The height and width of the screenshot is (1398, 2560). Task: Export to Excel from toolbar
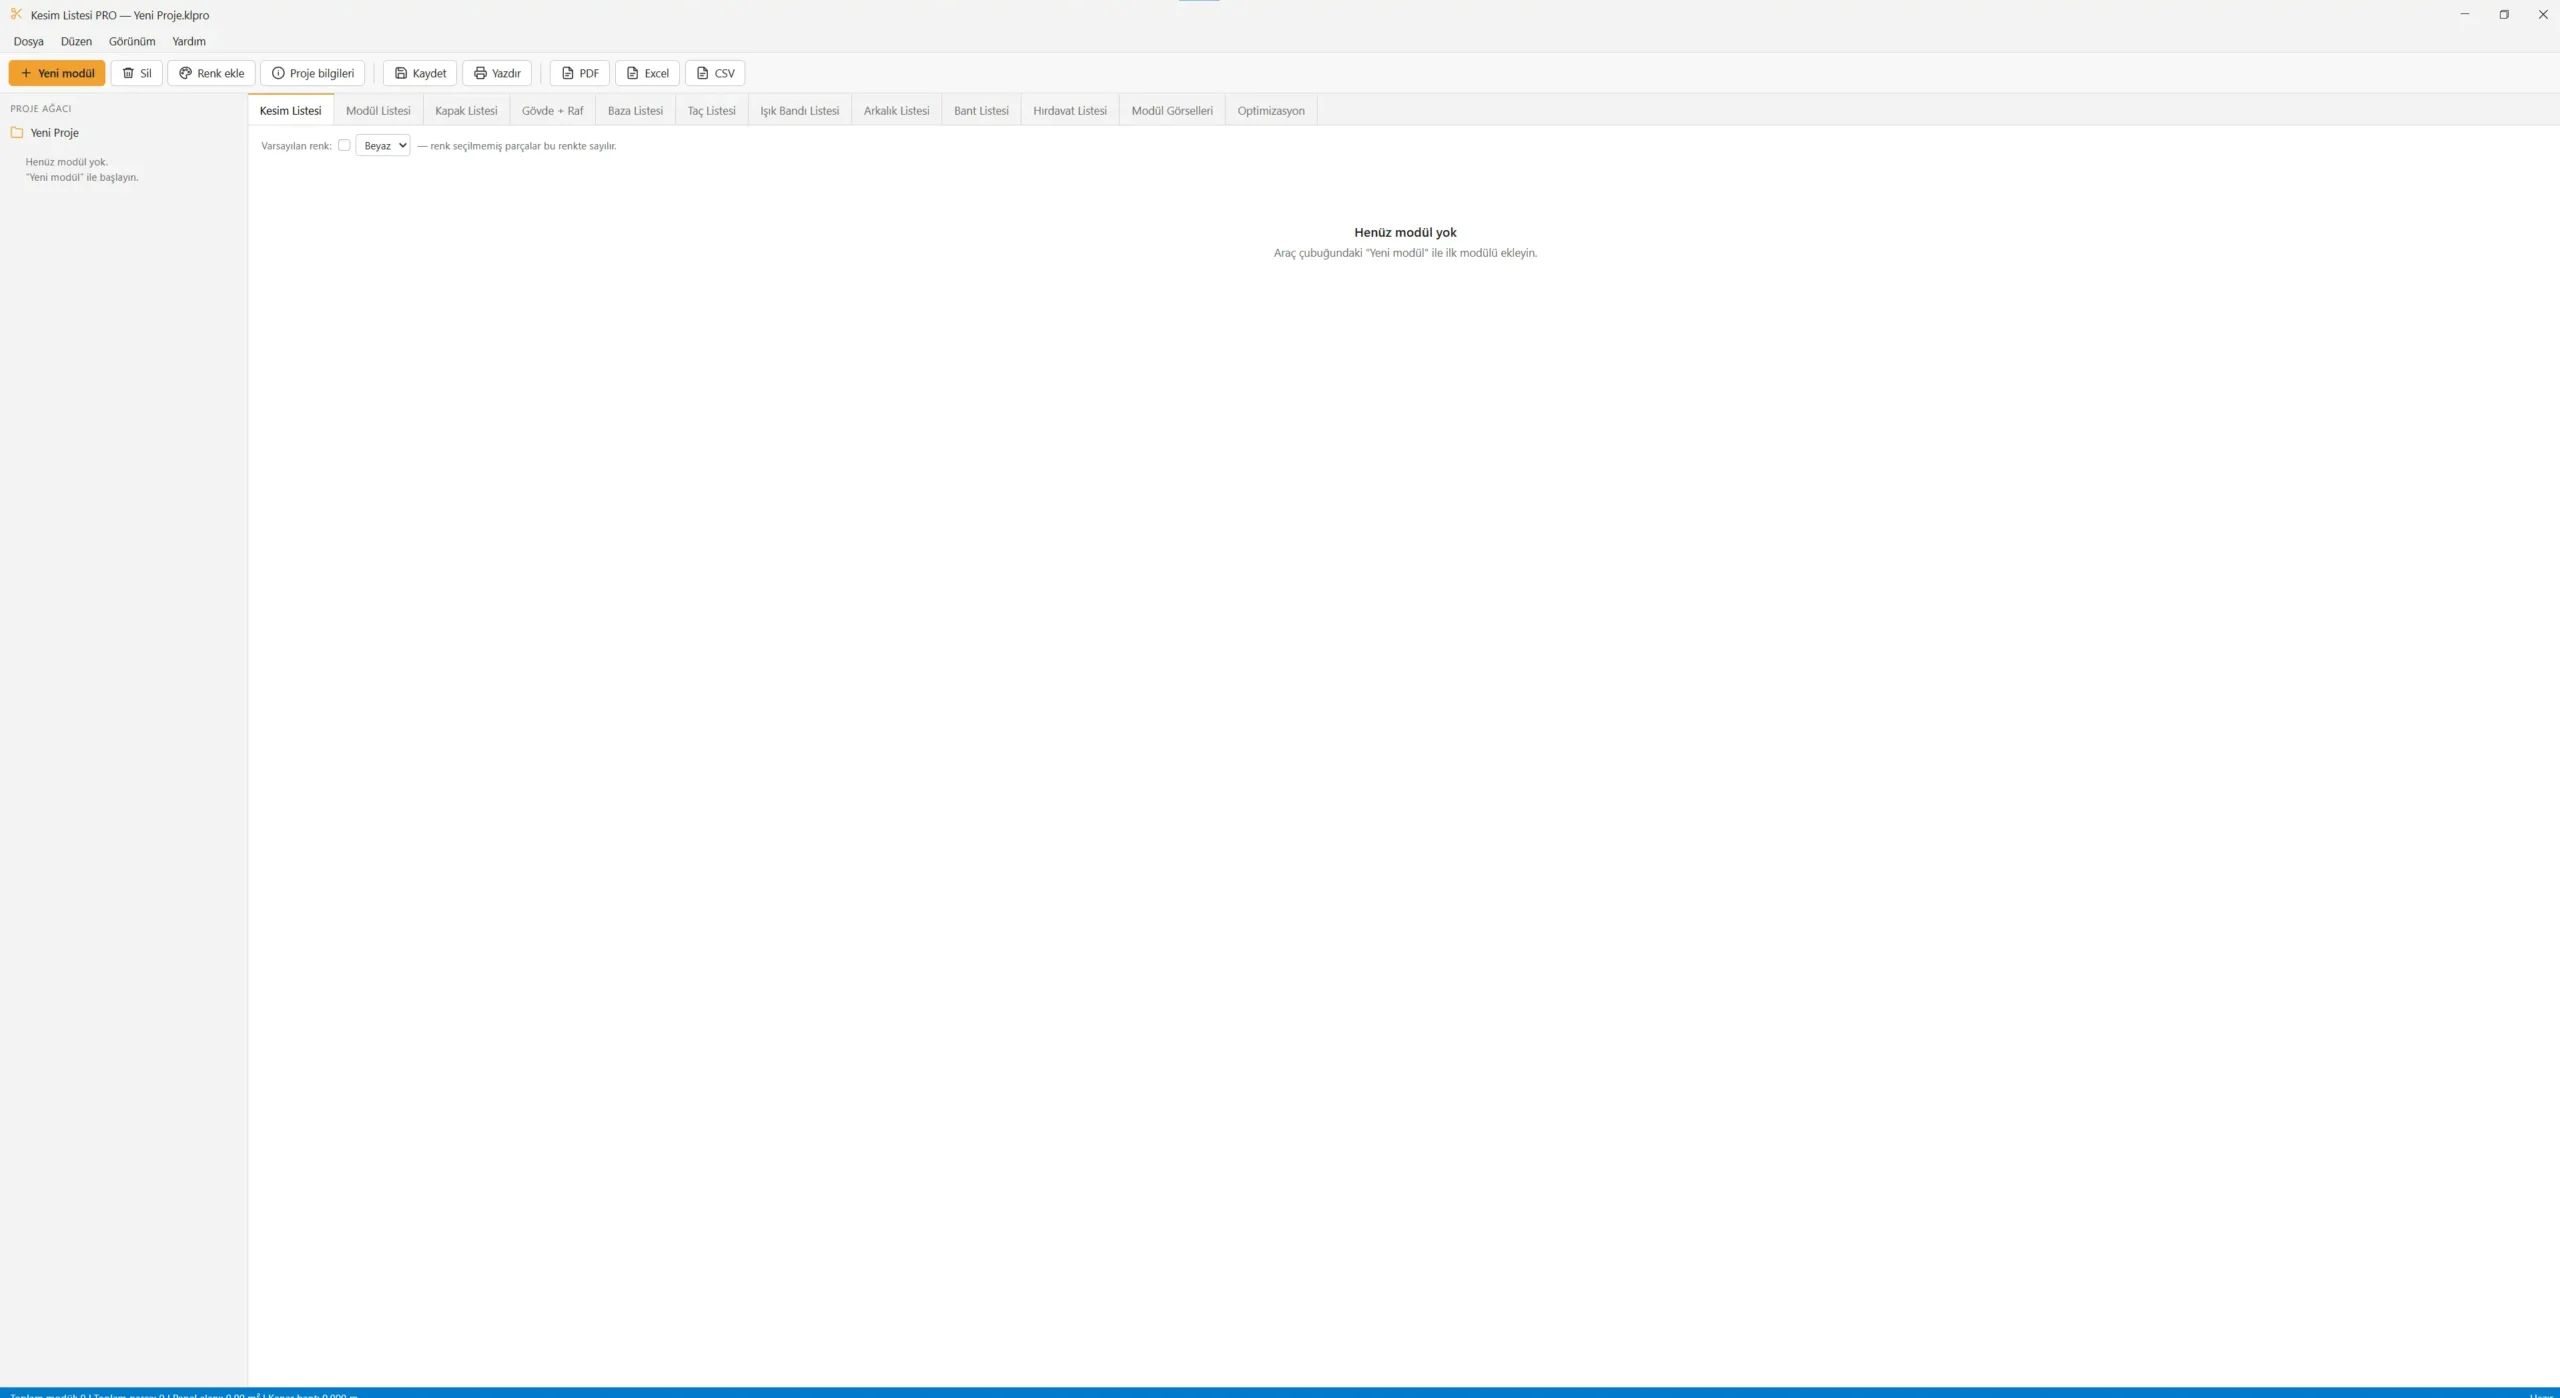(647, 73)
